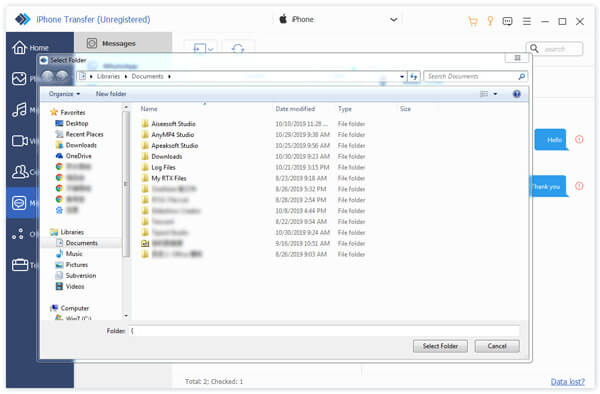Click the app search box

[x=554, y=49]
